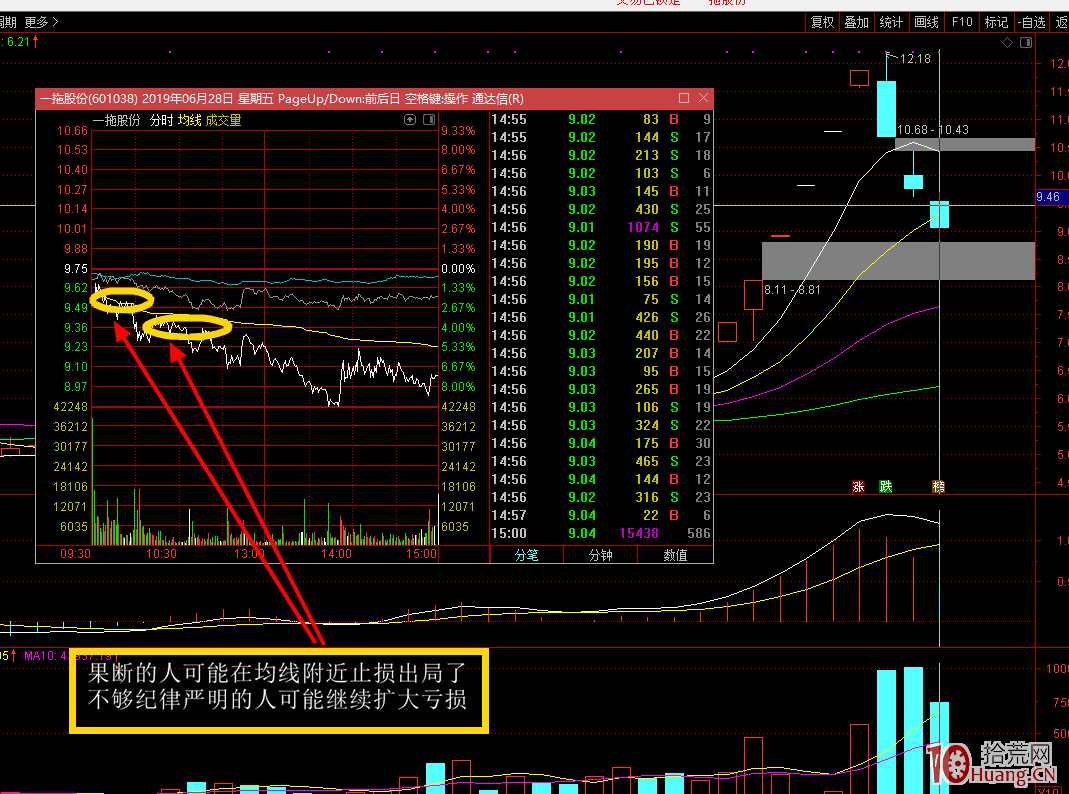Click the 1074 volume trade entry

coord(643,228)
